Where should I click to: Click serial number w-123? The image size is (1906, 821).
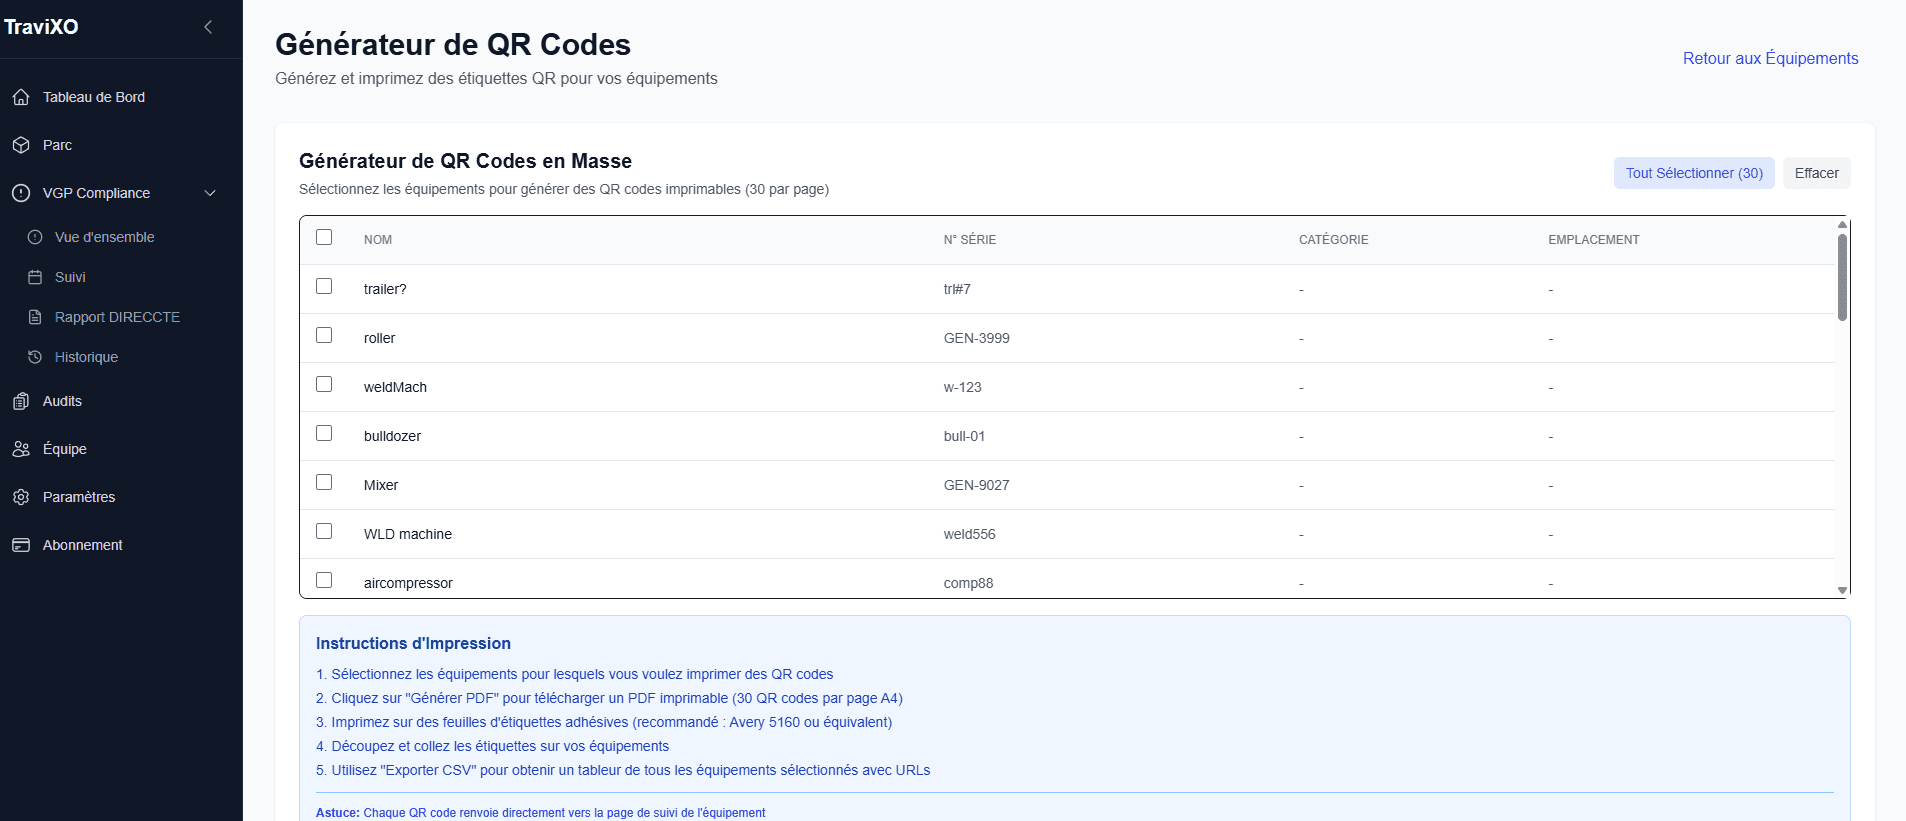tap(963, 387)
